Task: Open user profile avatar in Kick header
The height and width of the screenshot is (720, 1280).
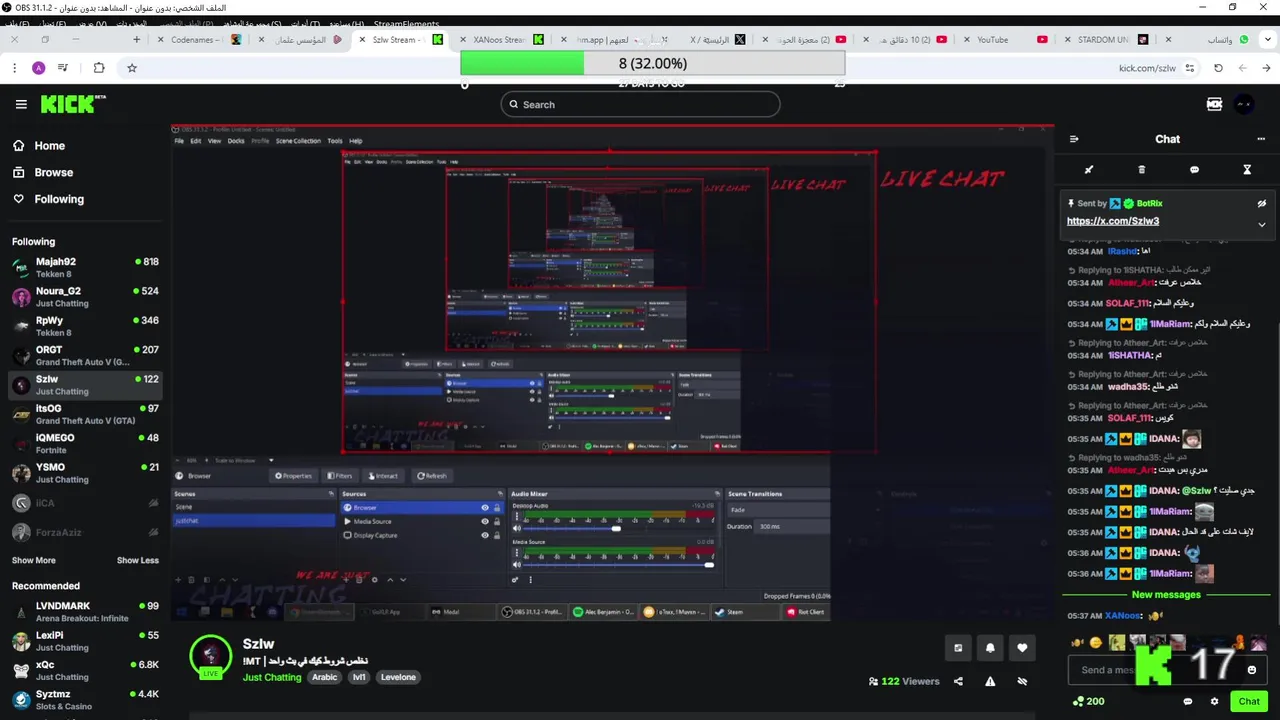Action: coord(1244,104)
